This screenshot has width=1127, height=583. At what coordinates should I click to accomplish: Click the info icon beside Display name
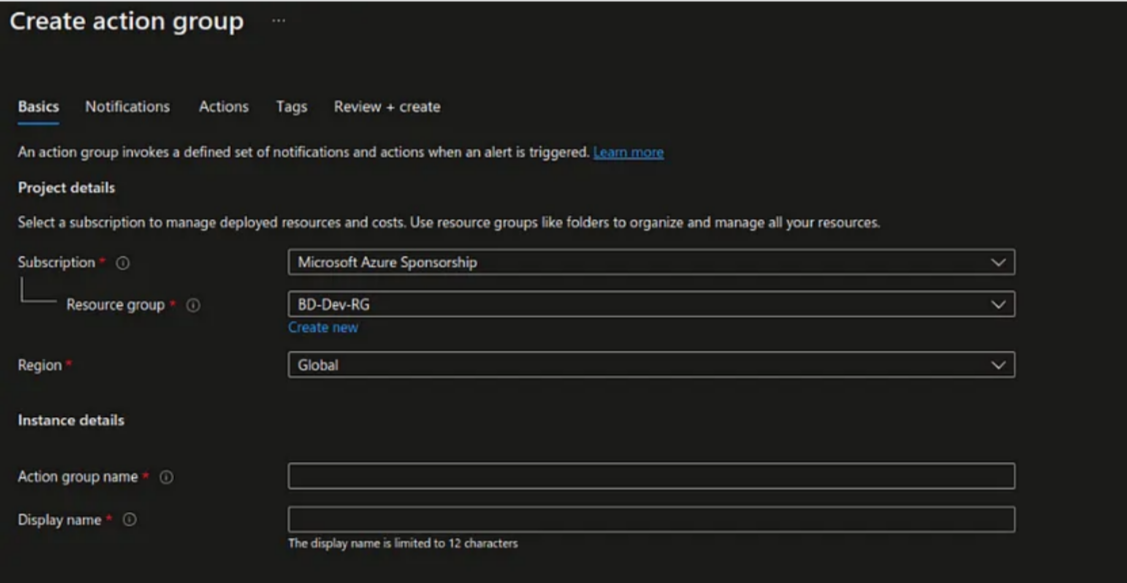coord(129,520)
